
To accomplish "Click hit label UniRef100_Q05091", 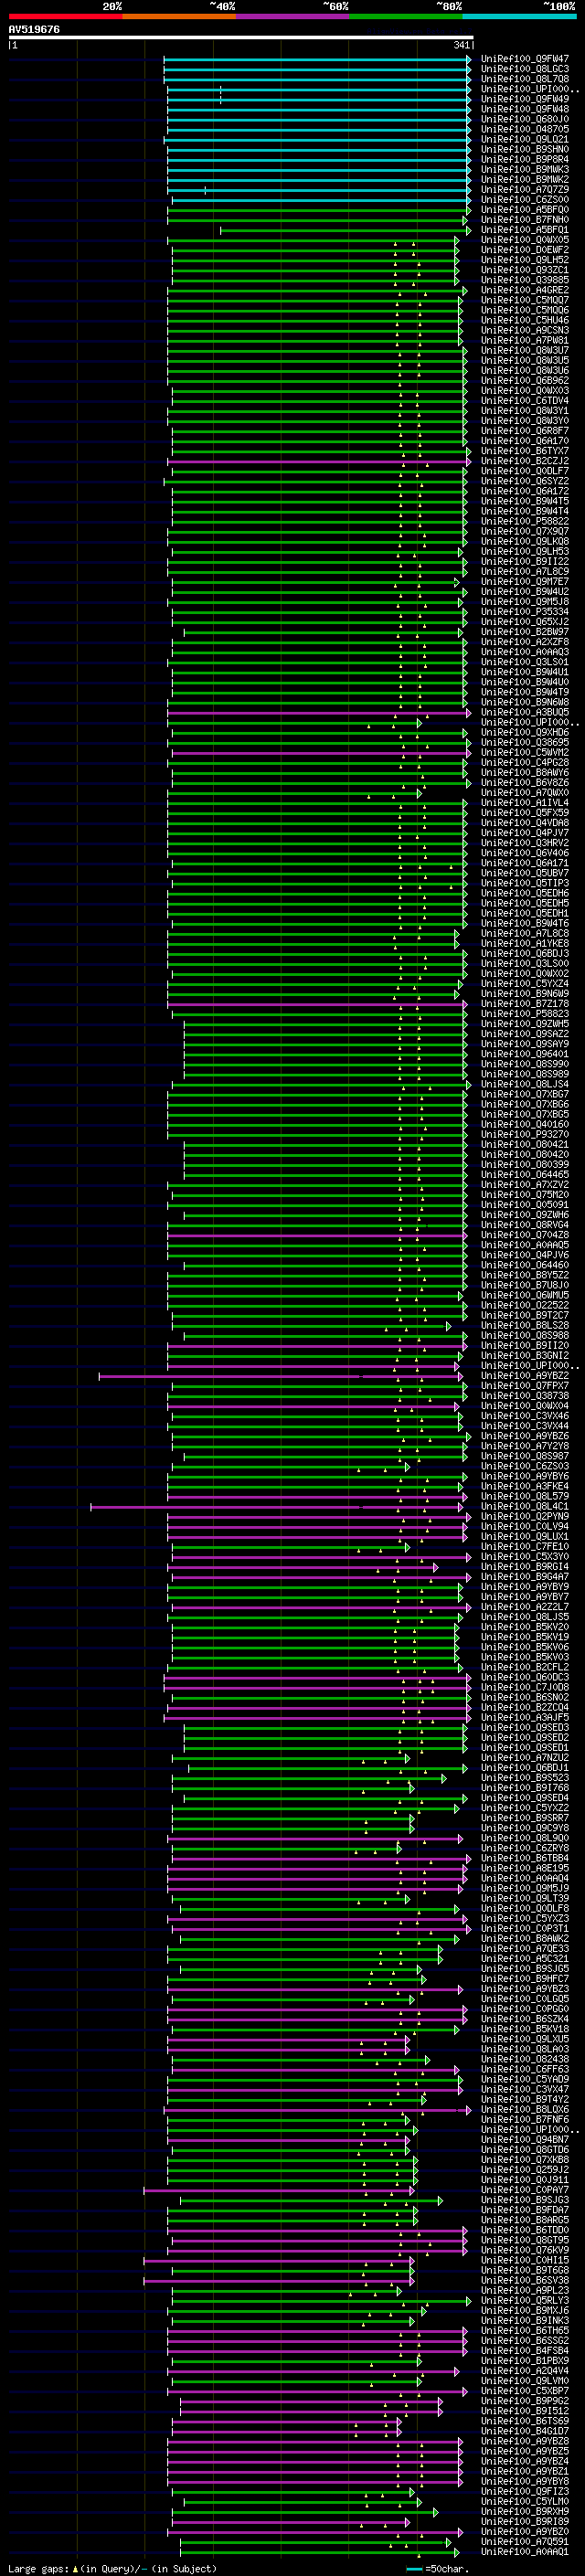I will click(x=525, y=1205).
